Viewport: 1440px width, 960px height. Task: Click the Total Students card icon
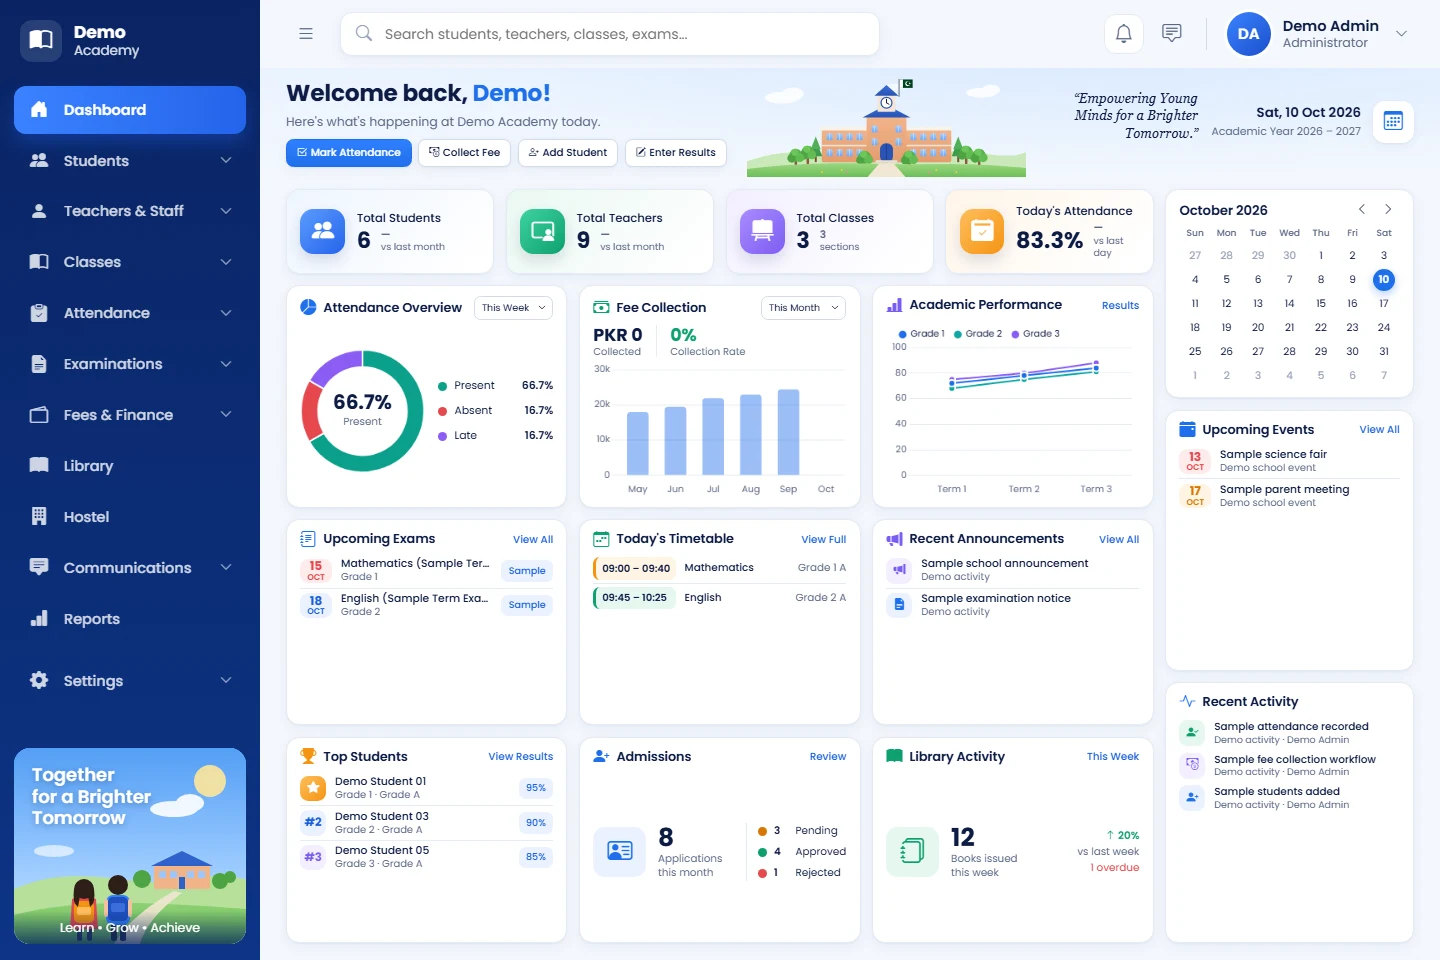click(322, 231)
